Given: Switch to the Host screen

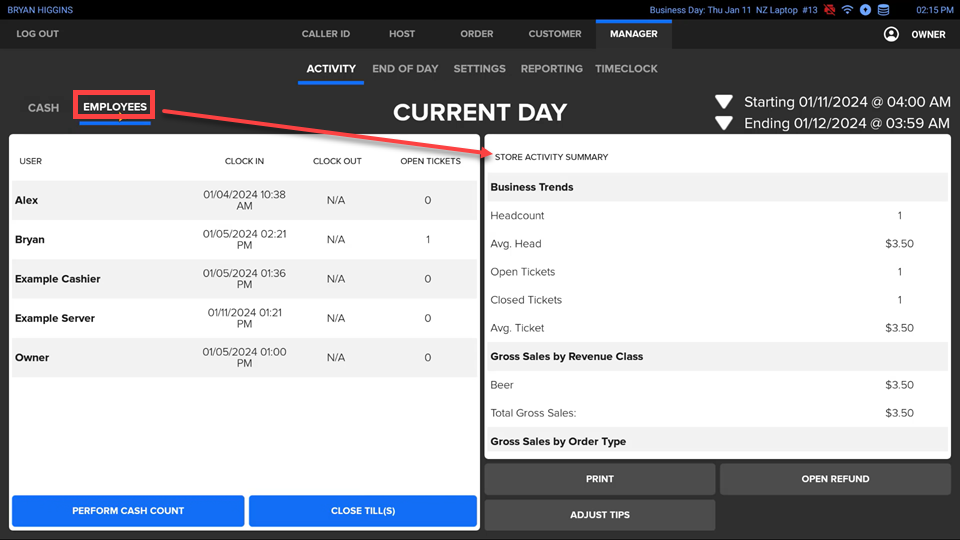Looking at the screenshot, I should [402, 34].
